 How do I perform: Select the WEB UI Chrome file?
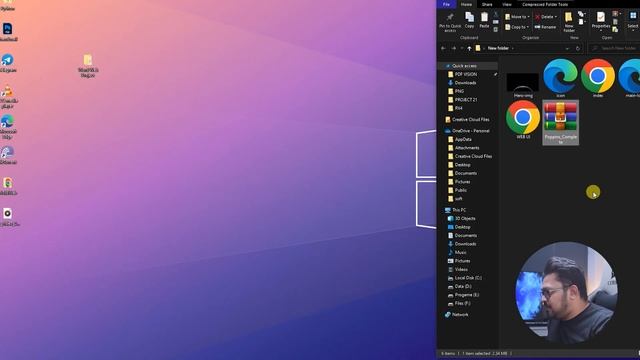pos(523,120)
